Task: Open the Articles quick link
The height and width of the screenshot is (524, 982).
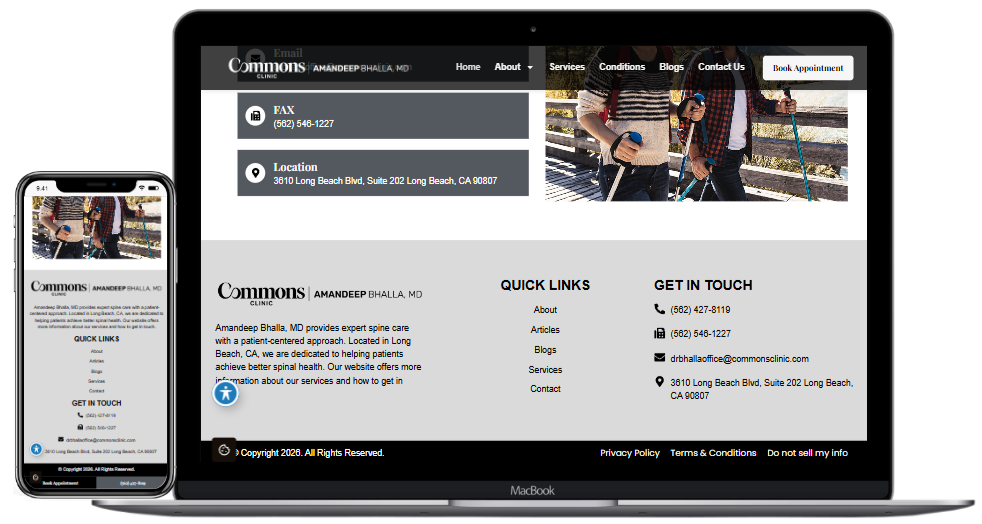Action: [545, 330]
